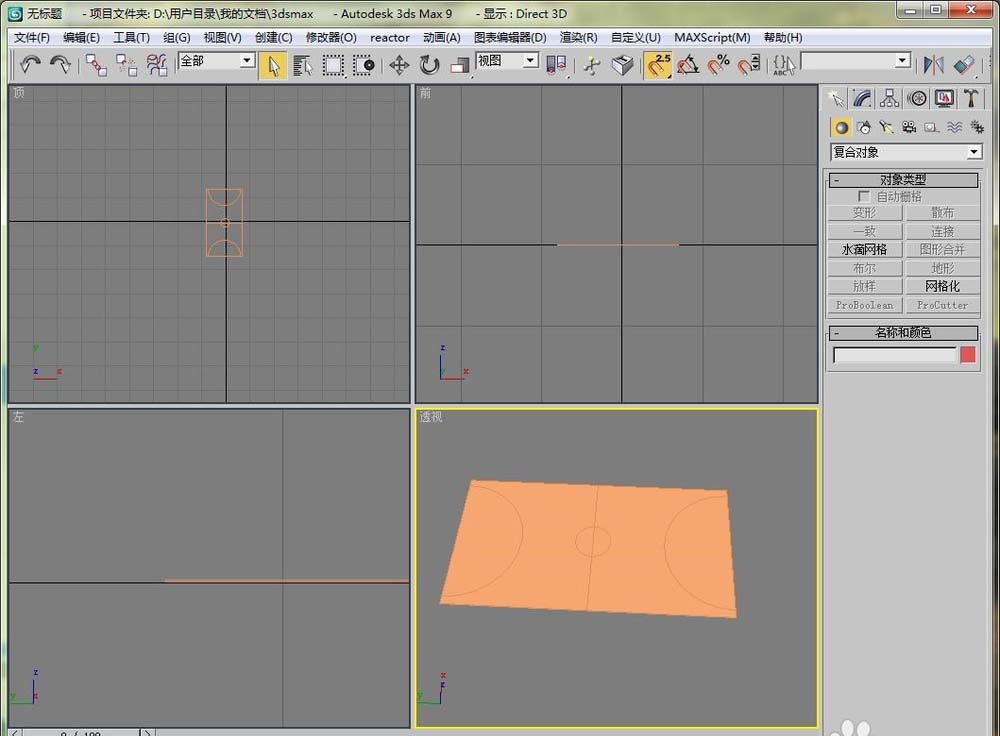Image resolution: width=1000 pixels, height=736 pixels.
Task: Select the Systems gears category icon
Action: (976, 128)
